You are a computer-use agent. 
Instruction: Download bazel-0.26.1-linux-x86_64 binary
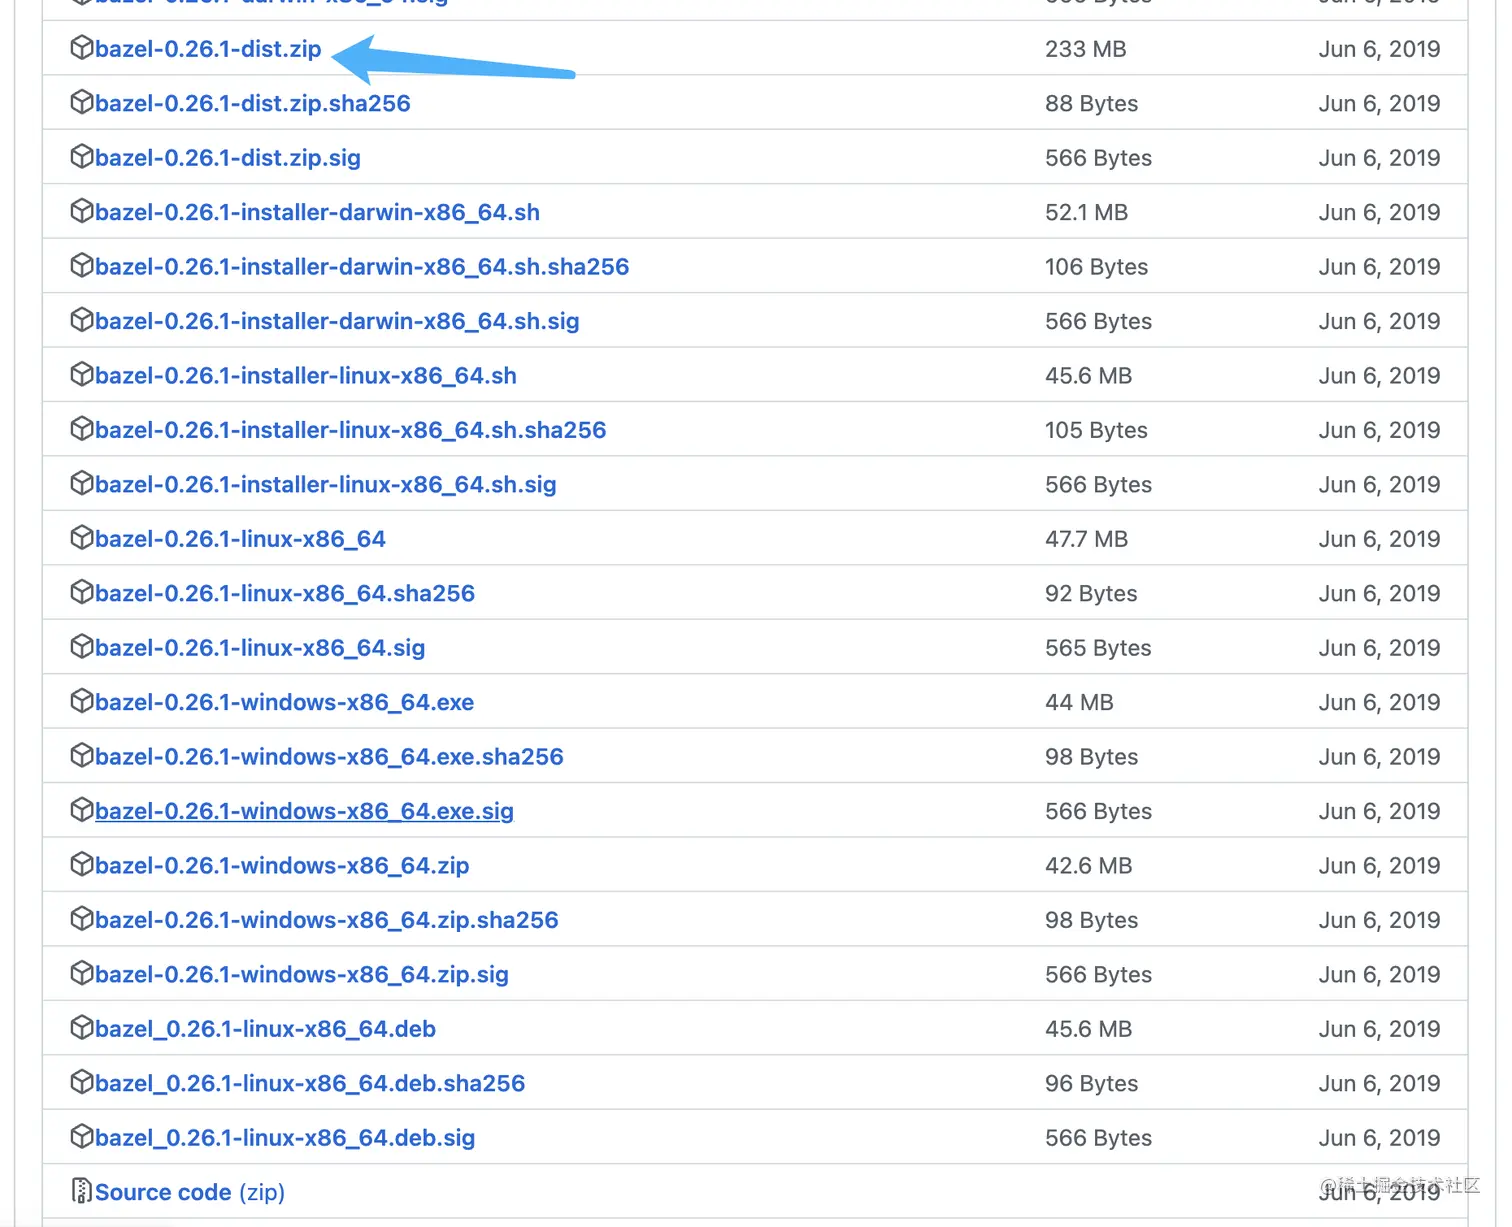pos(240,539)
